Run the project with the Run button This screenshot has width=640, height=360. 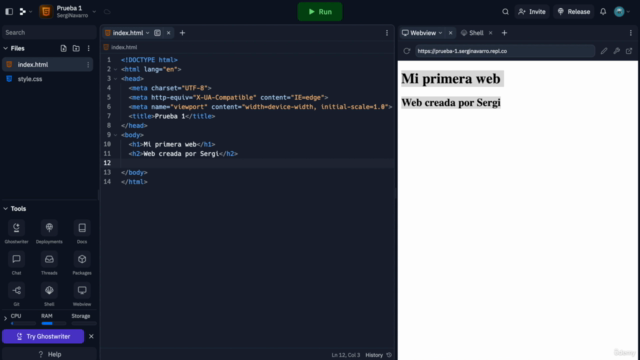click(x=320, y=12)
